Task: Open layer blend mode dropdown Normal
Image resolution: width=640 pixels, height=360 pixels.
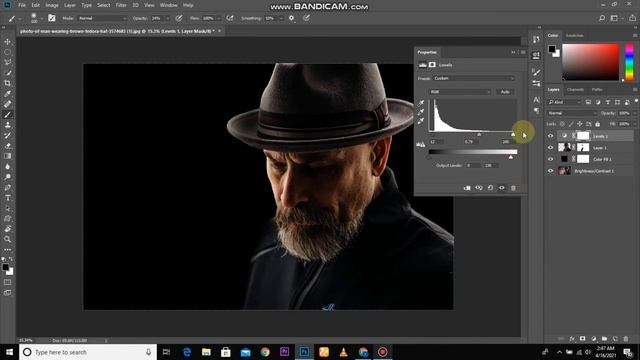Action: [x=572, y=113]
